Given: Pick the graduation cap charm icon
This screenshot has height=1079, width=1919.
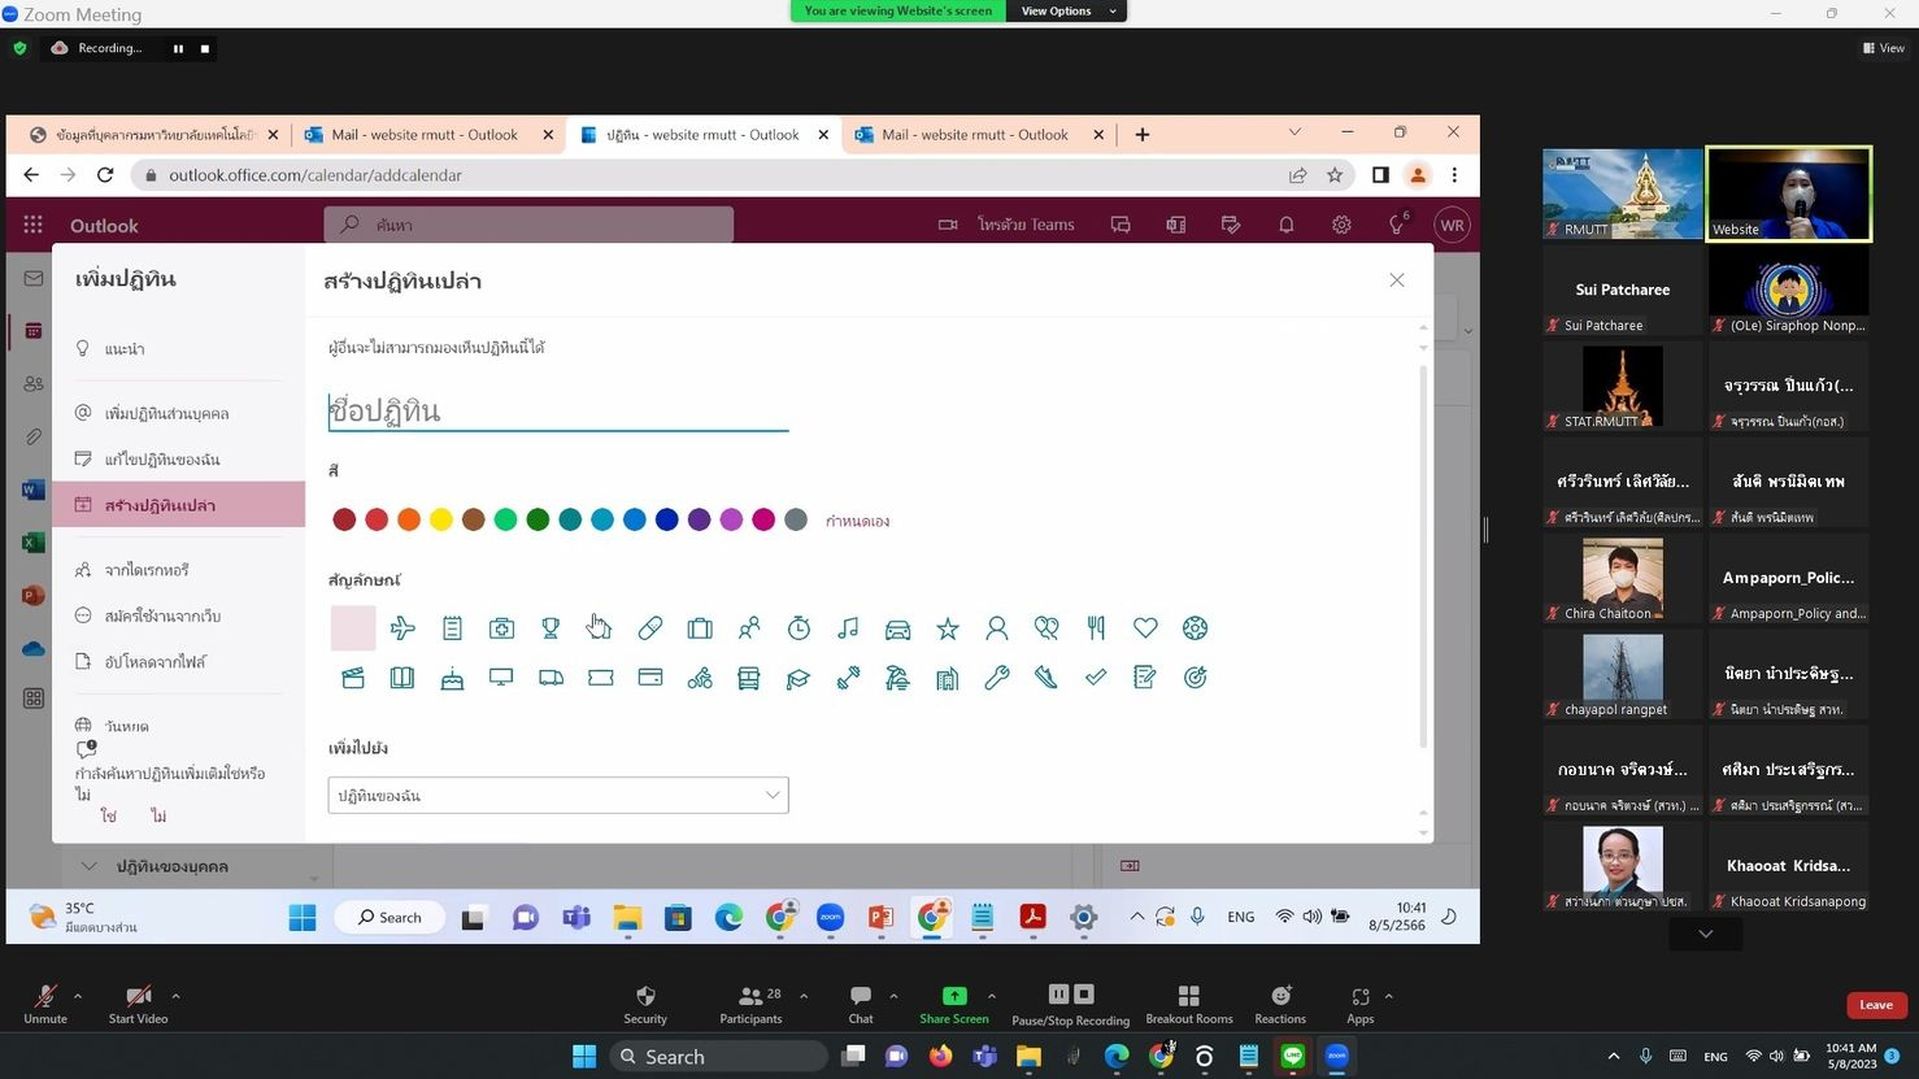Looking at the screenshot, I should coord(798,678).
